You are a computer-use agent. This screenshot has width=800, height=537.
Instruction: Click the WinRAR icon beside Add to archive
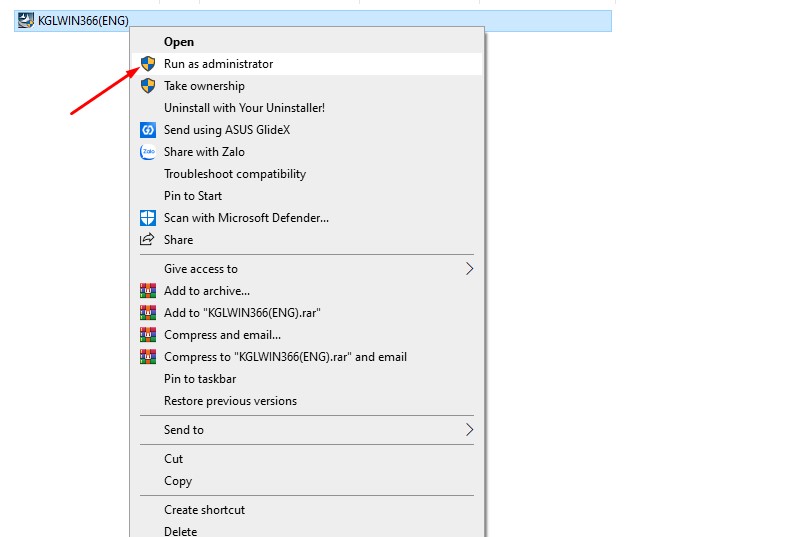pyautogui.click(x=148, y=291)
